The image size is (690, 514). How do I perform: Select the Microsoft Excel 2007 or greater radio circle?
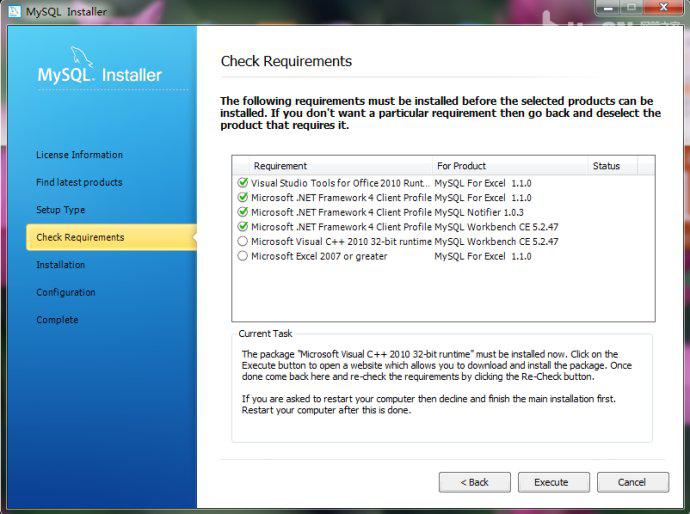242,256
